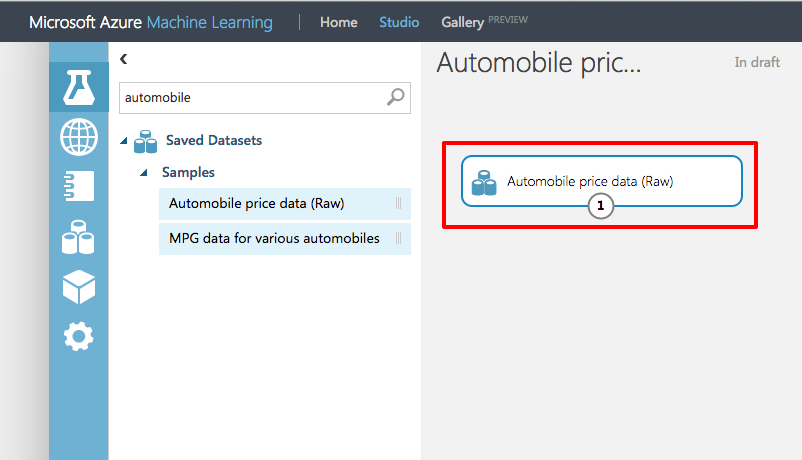Collapse the Saved Datasets tree node

(125, 141)
